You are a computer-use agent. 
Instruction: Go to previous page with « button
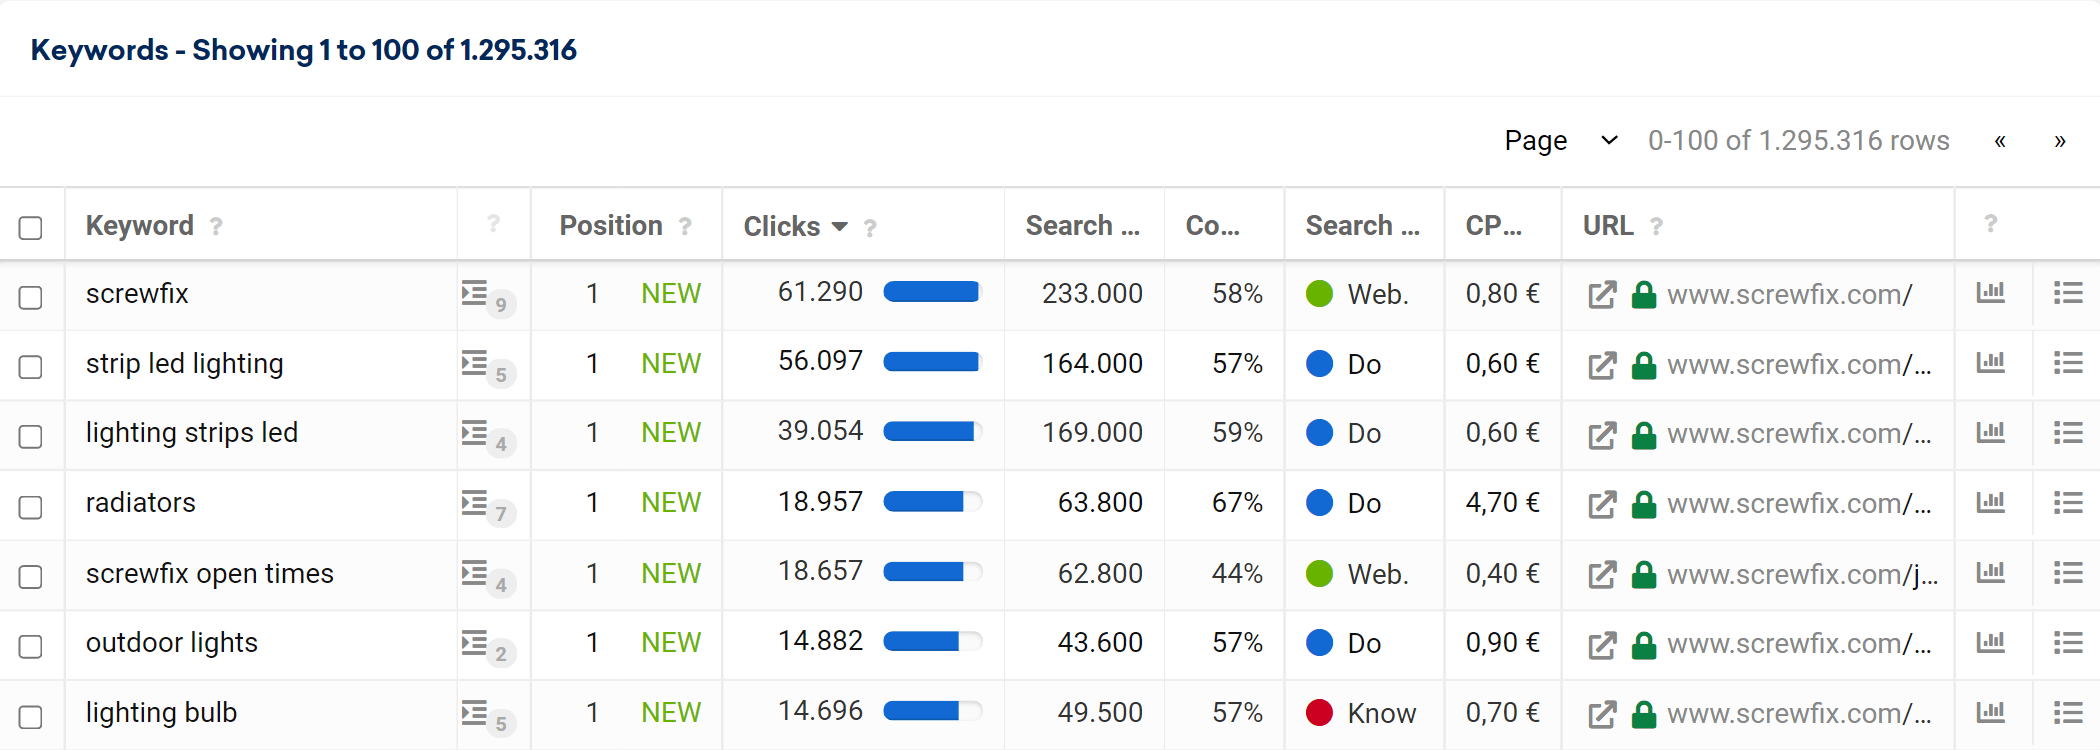click(x=2000, y=141)
